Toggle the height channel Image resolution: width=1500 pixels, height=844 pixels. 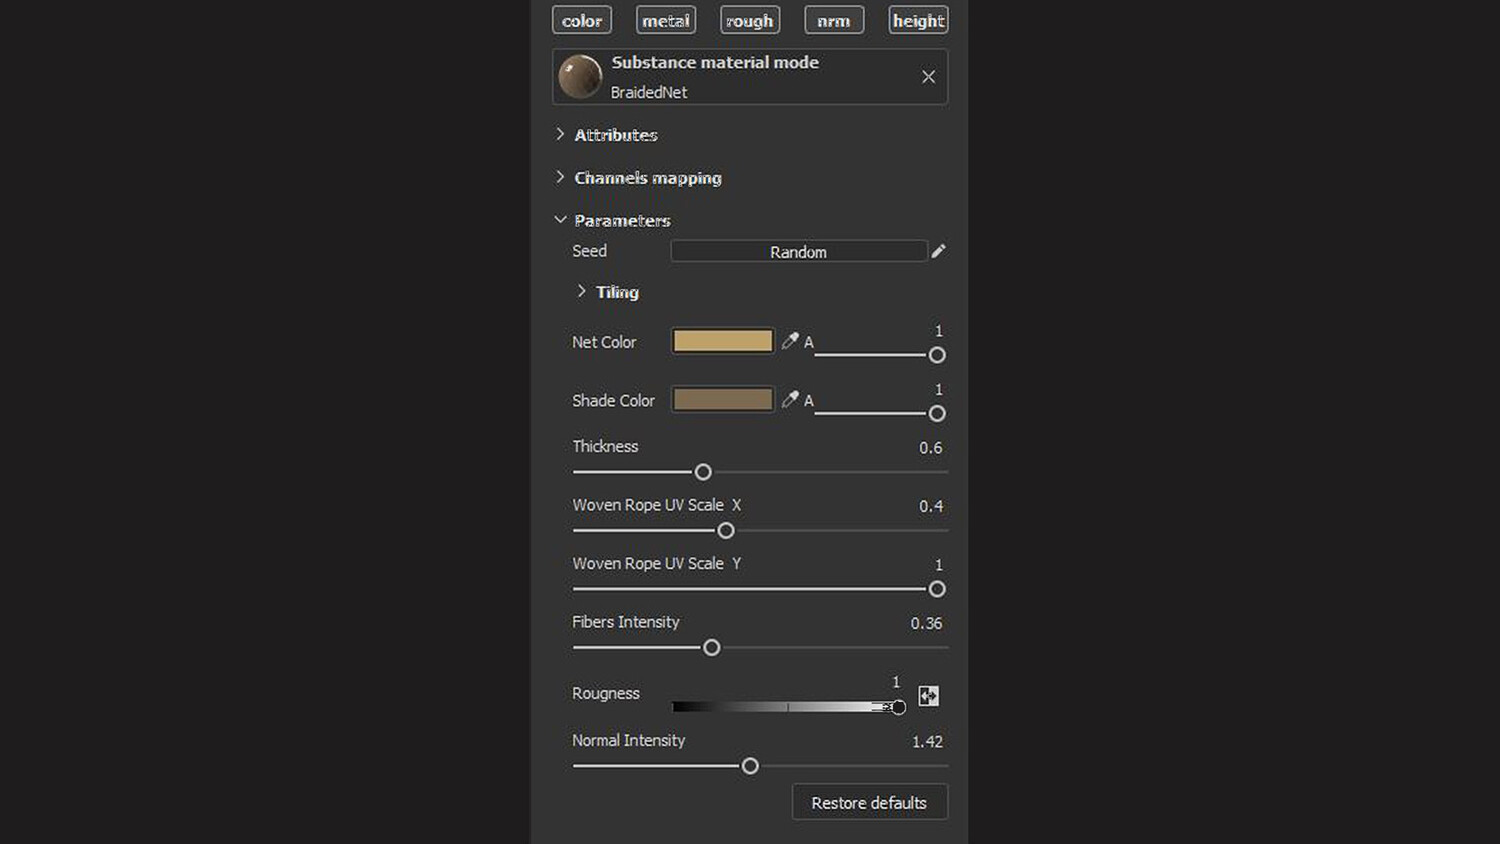coord(918,20)
